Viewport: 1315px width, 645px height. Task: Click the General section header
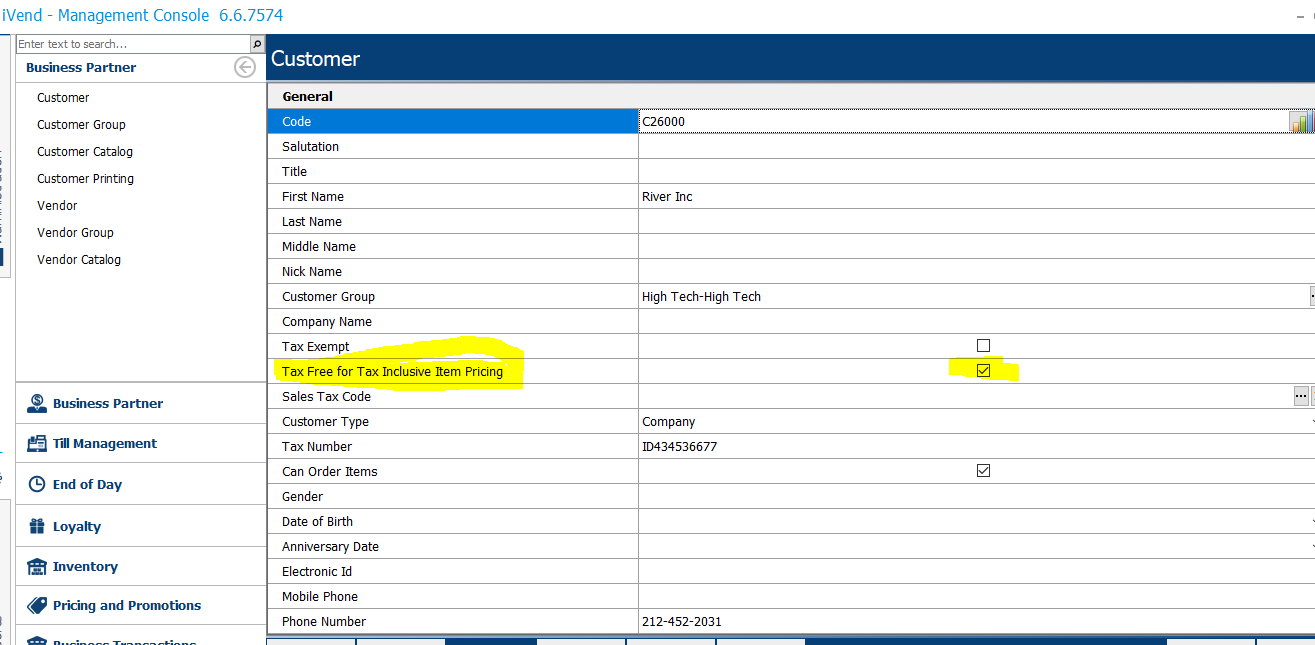790,97
